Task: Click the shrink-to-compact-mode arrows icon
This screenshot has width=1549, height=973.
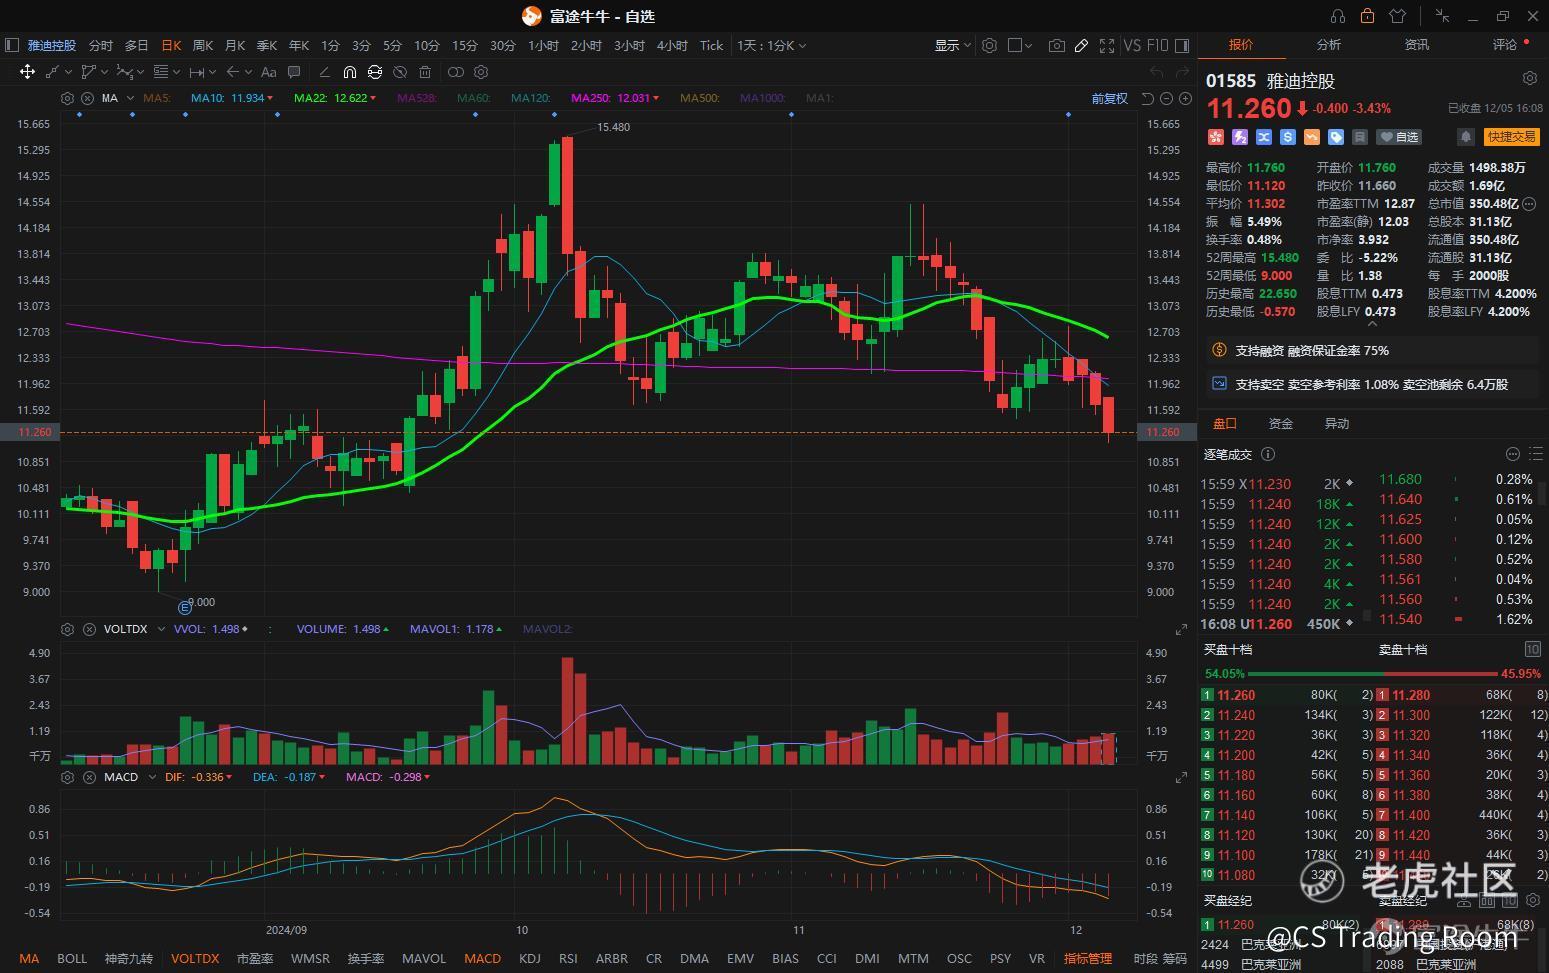Action: [x=1442, y=16]
